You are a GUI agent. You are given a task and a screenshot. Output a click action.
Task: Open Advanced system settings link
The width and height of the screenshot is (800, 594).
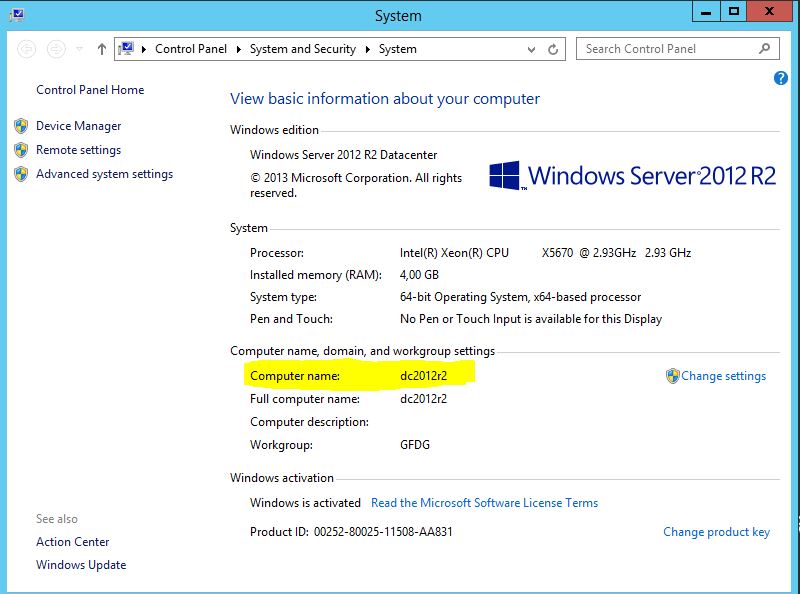click(x=105, y=174)
